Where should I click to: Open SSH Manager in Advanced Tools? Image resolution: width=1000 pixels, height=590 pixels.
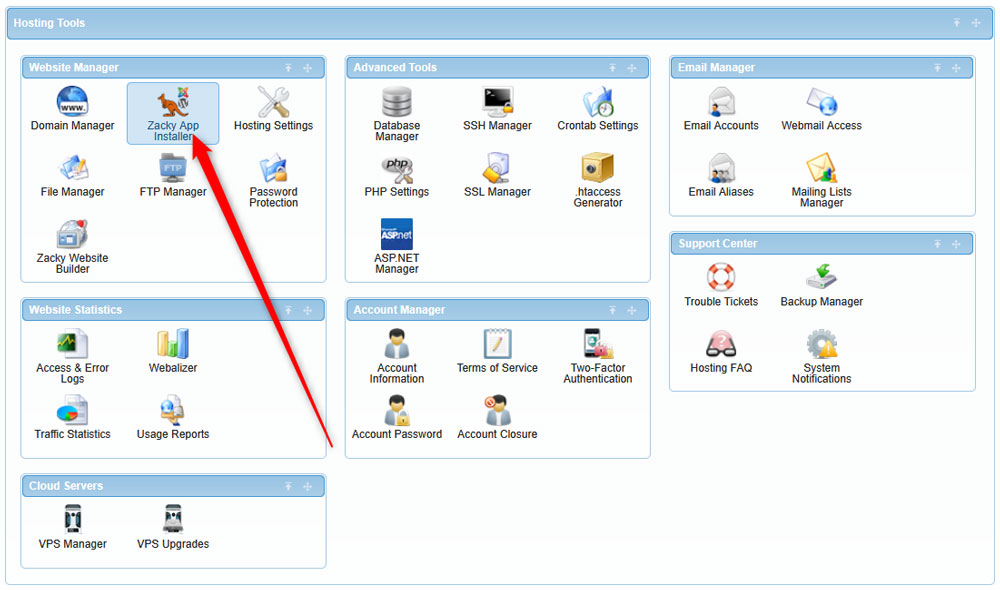[x=497, y=110]
